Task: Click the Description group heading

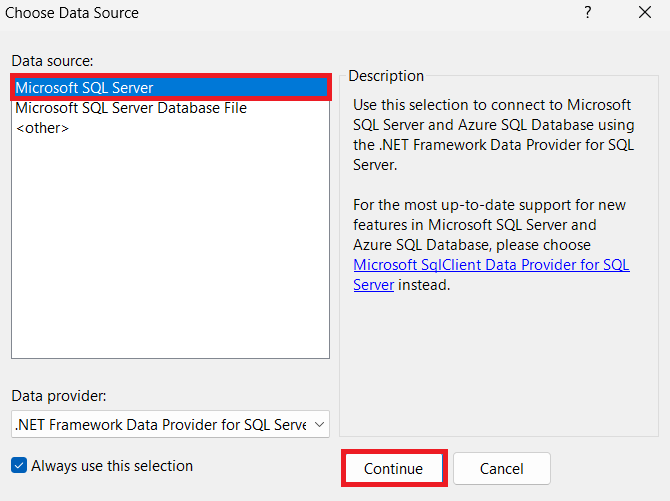Action: (x=386, y=76)
